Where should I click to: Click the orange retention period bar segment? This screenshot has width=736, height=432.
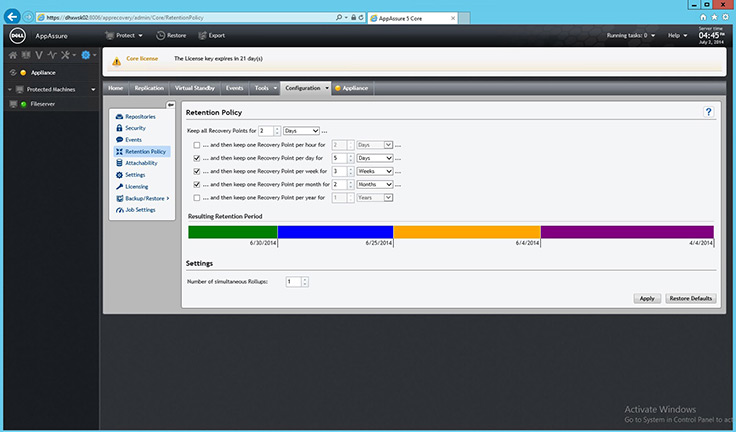pyautogui.click(x=467, y=232)
